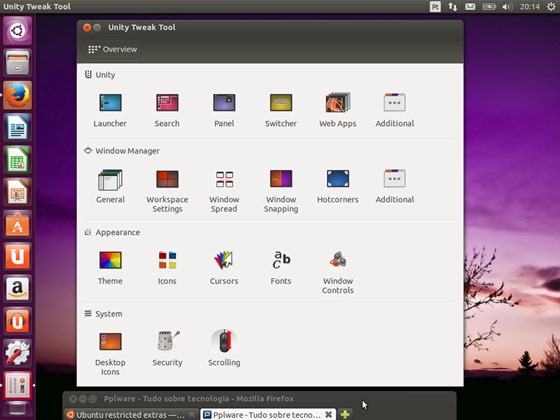
Task: Click the clock showing 20:14
Action: click(530, 6)
